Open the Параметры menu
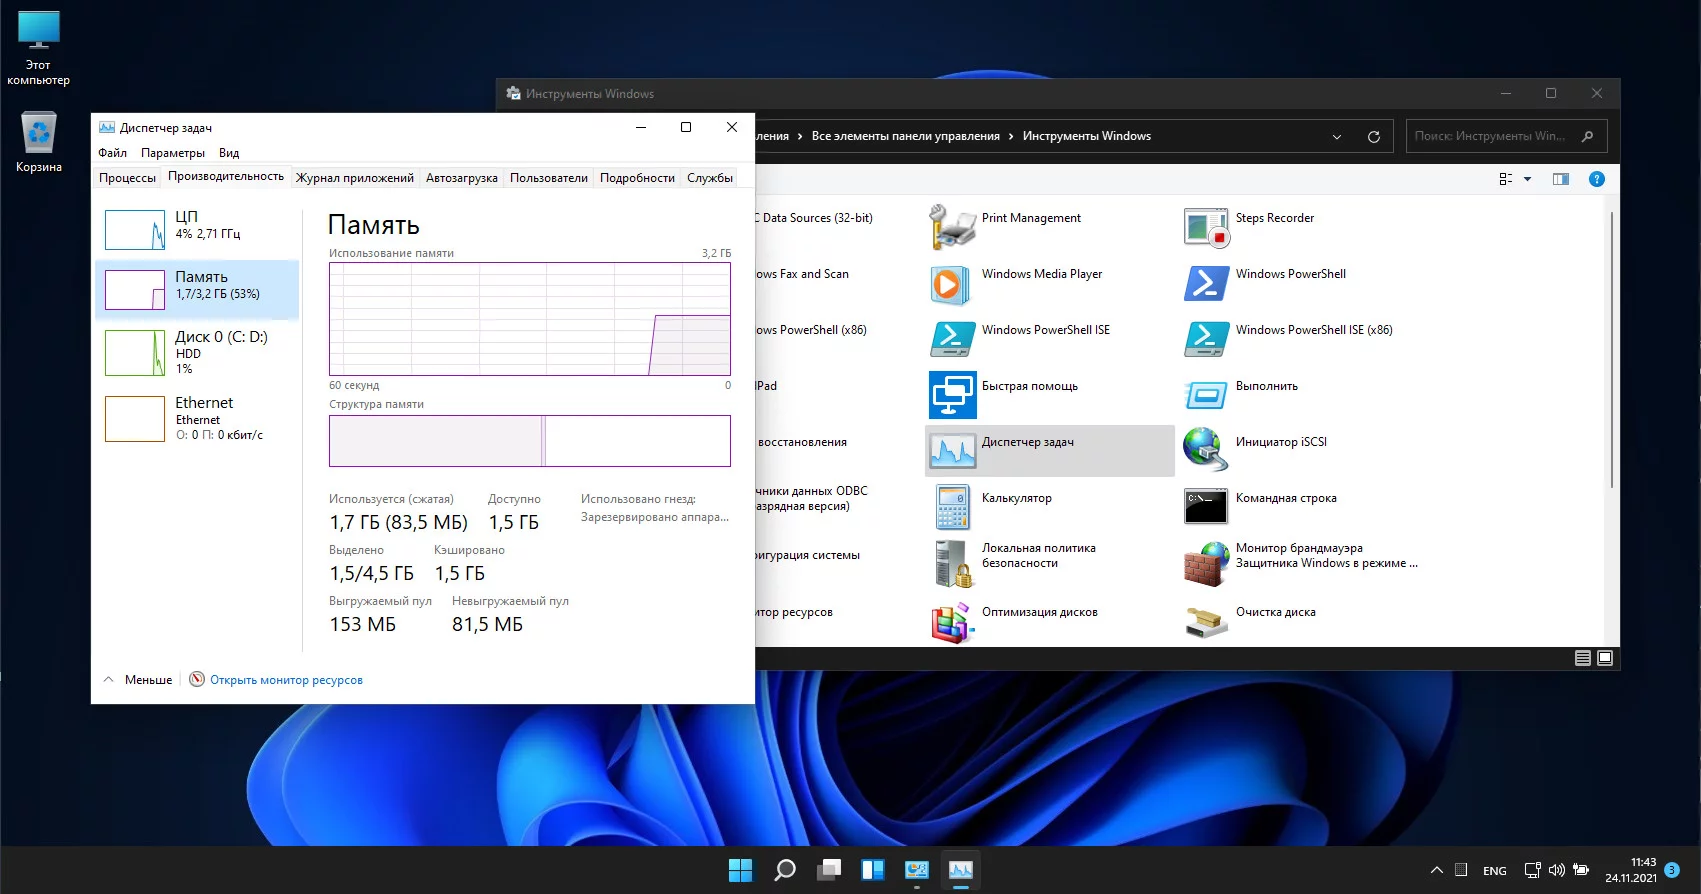 point(172,153)
